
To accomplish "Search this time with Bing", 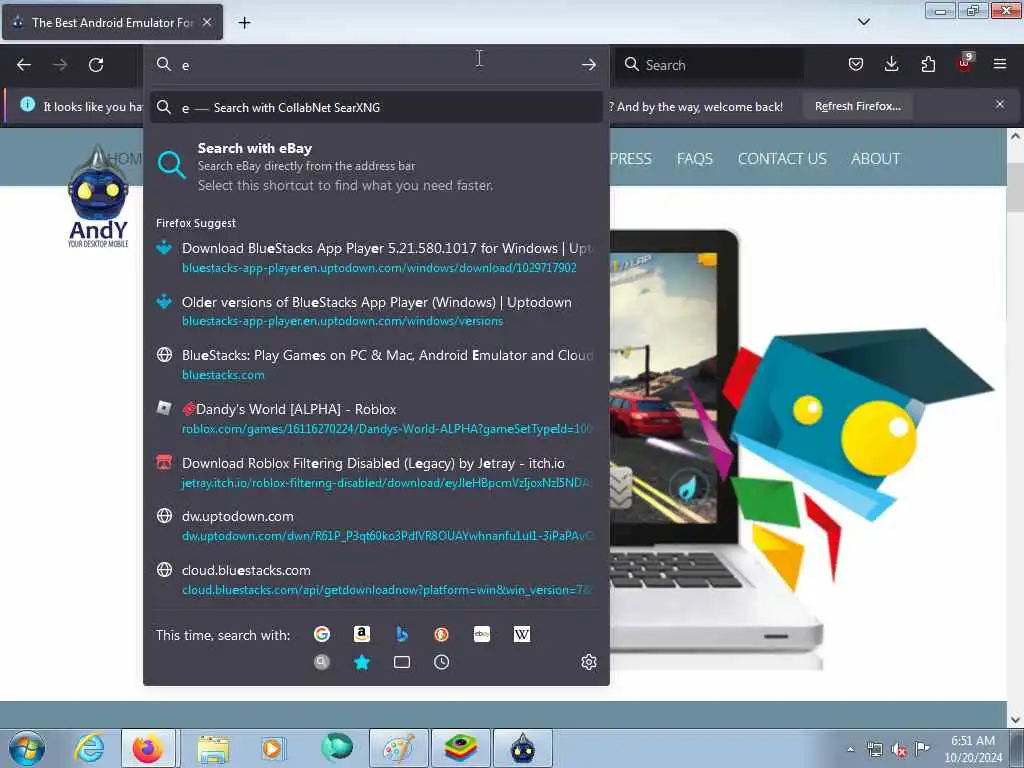I will click(402, 634).
